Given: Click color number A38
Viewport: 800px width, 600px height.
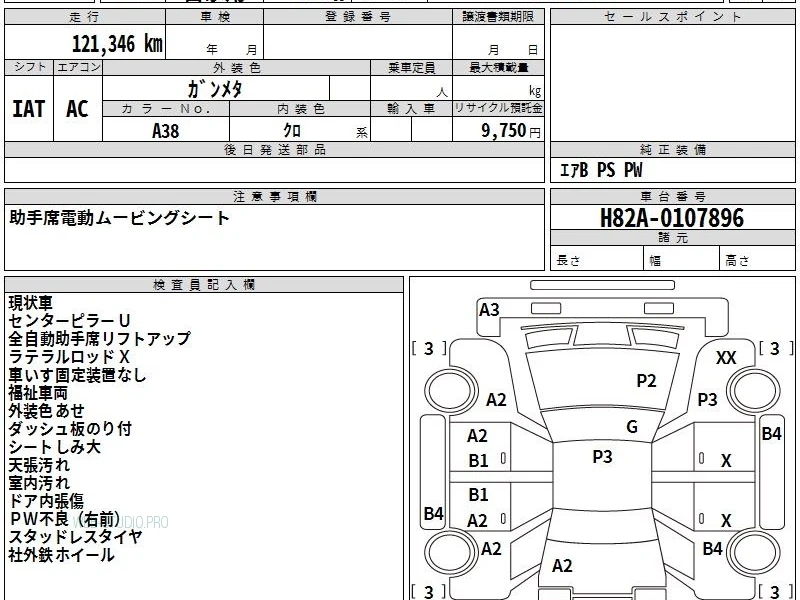Looking at the screenshot, I should pos(166,131).
